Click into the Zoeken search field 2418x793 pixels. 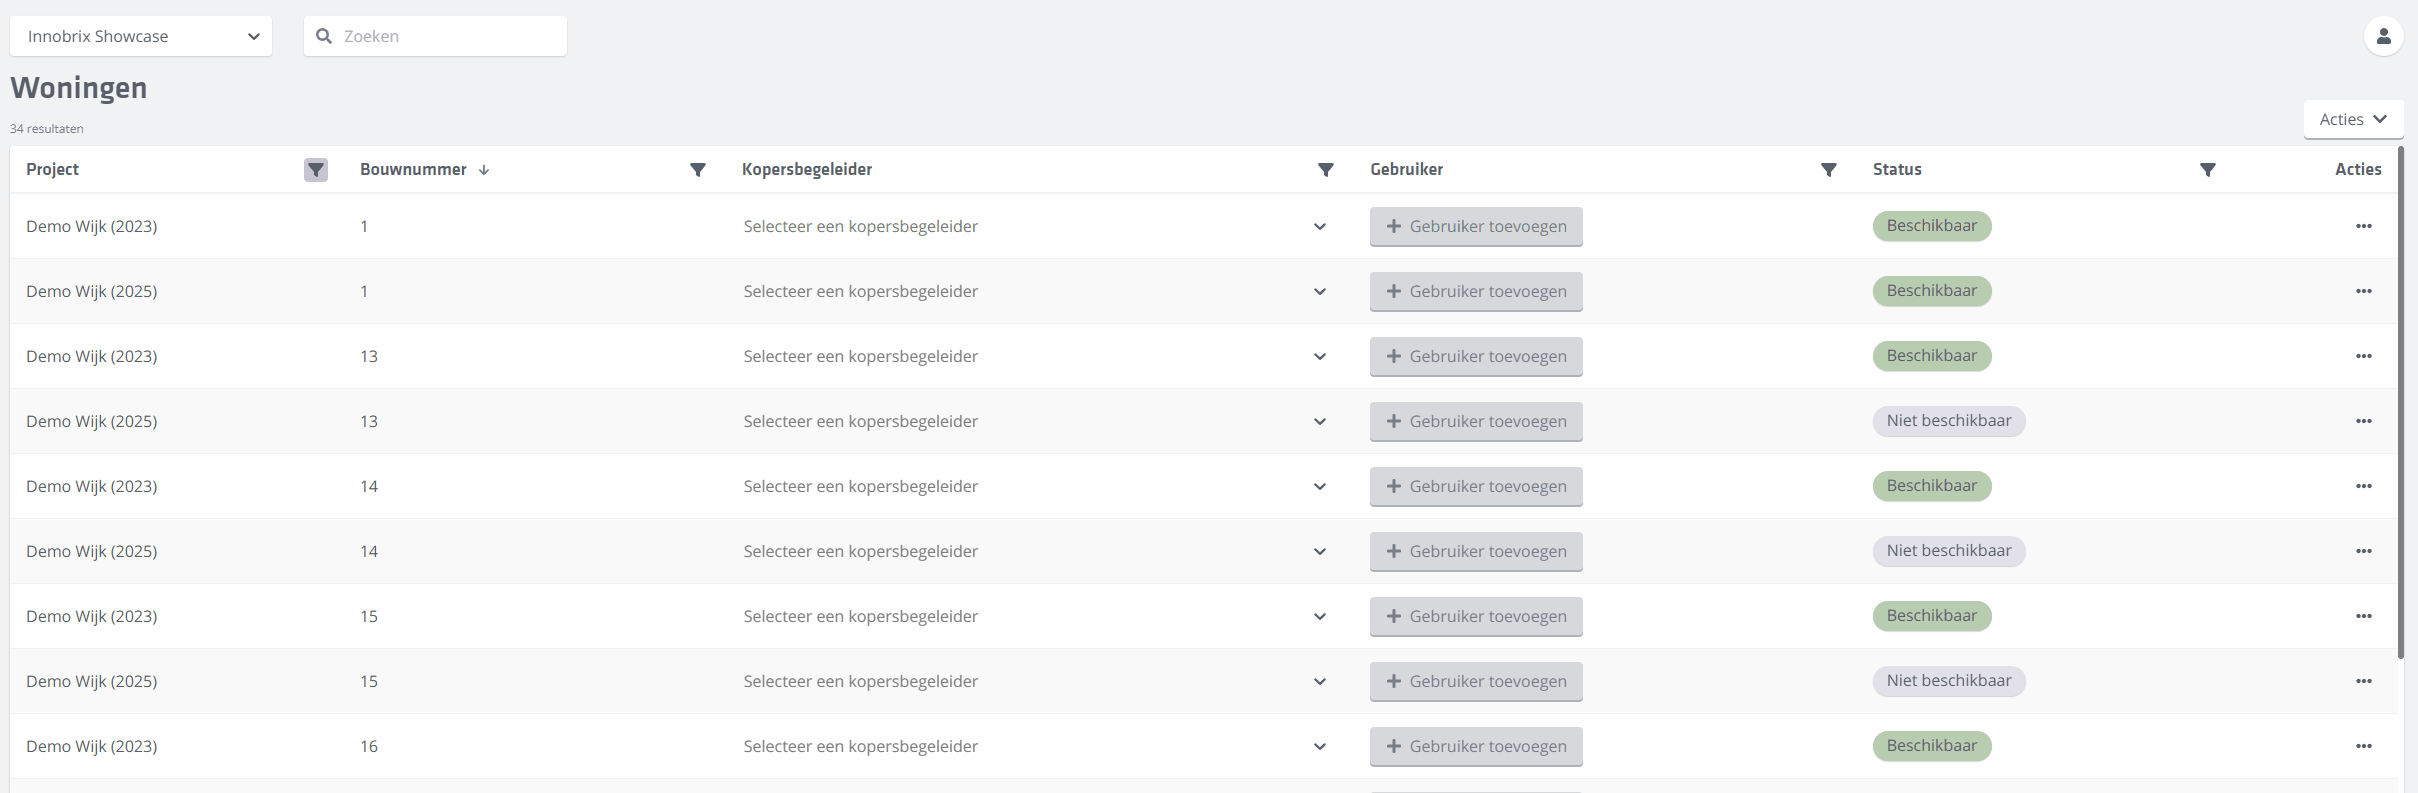450,37
